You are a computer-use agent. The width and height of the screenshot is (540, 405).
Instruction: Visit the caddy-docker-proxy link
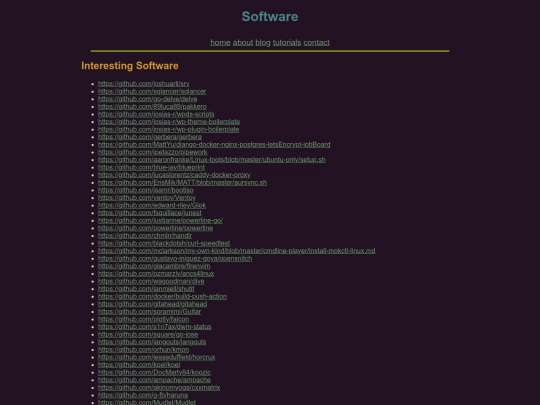click(x=174, y=175)
